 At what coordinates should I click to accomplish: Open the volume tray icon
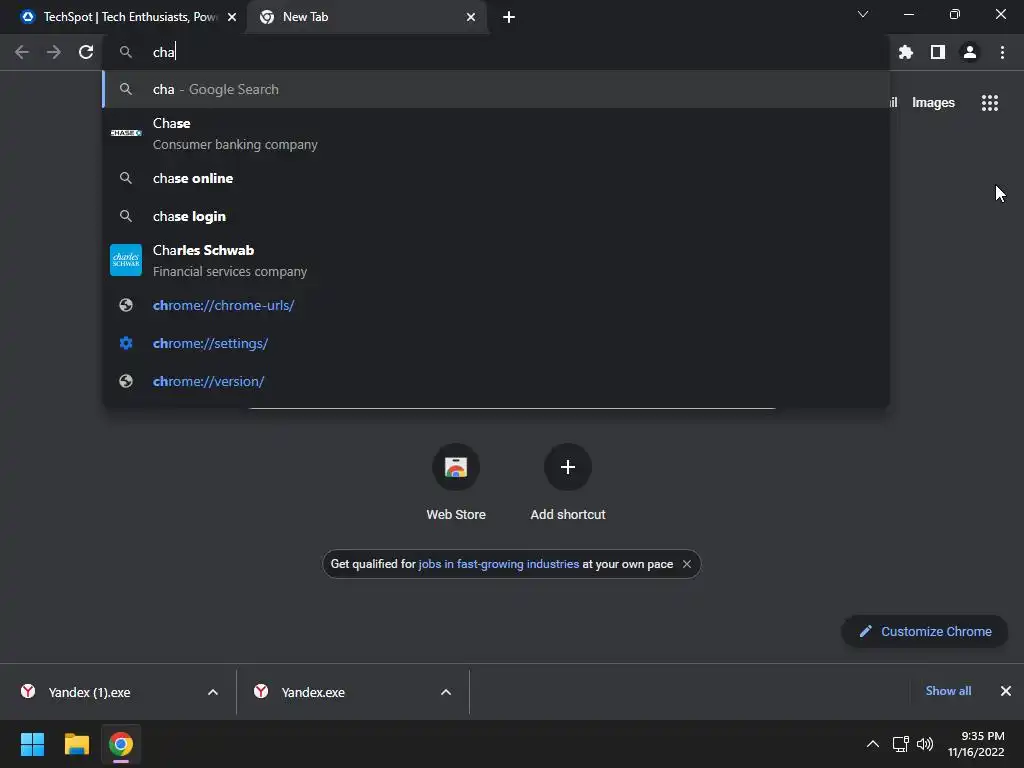[x=925, y=744]
